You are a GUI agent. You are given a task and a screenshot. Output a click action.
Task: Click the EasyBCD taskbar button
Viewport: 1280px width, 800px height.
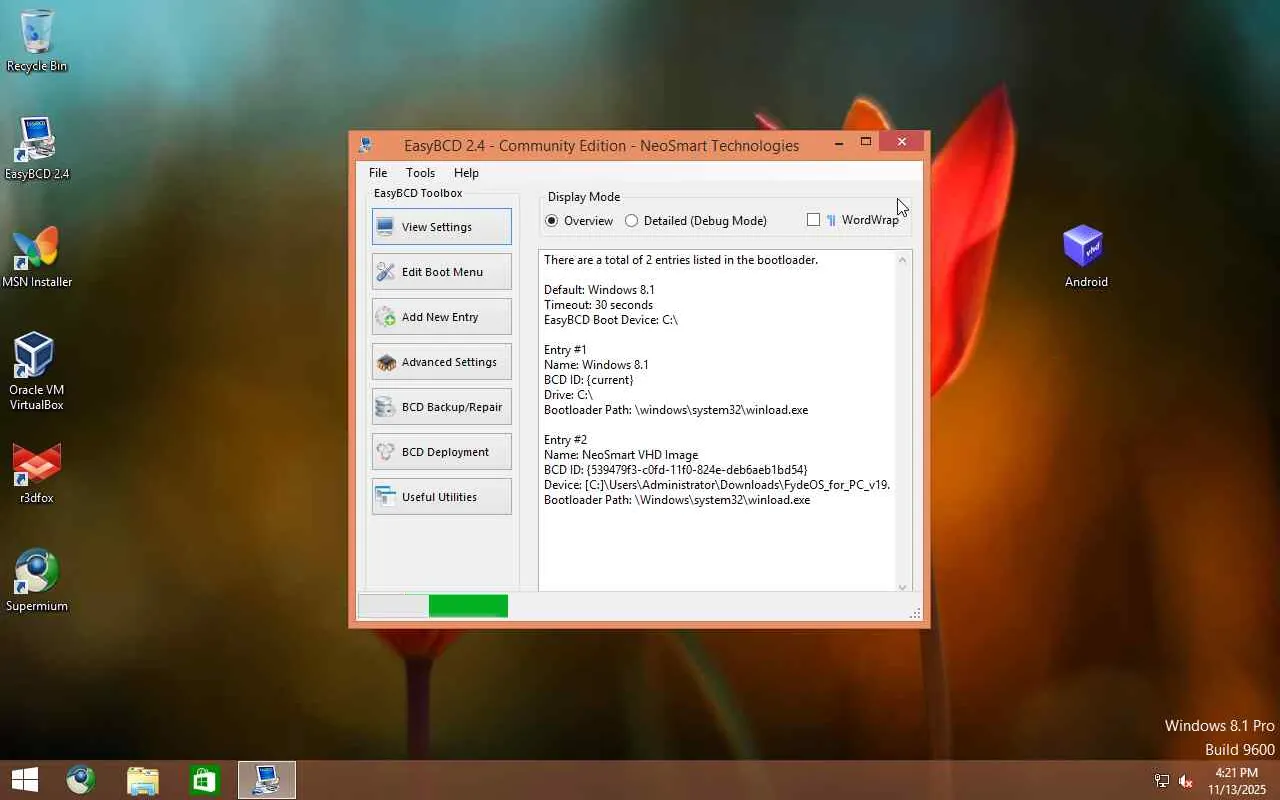[267, 780]
